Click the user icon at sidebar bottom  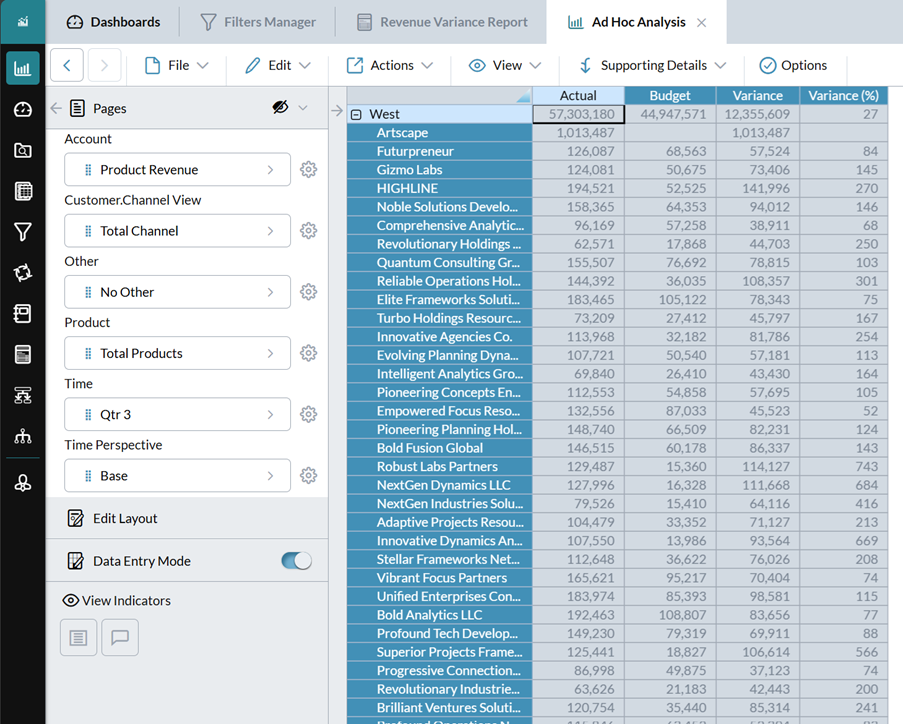[x=22, y=484]
